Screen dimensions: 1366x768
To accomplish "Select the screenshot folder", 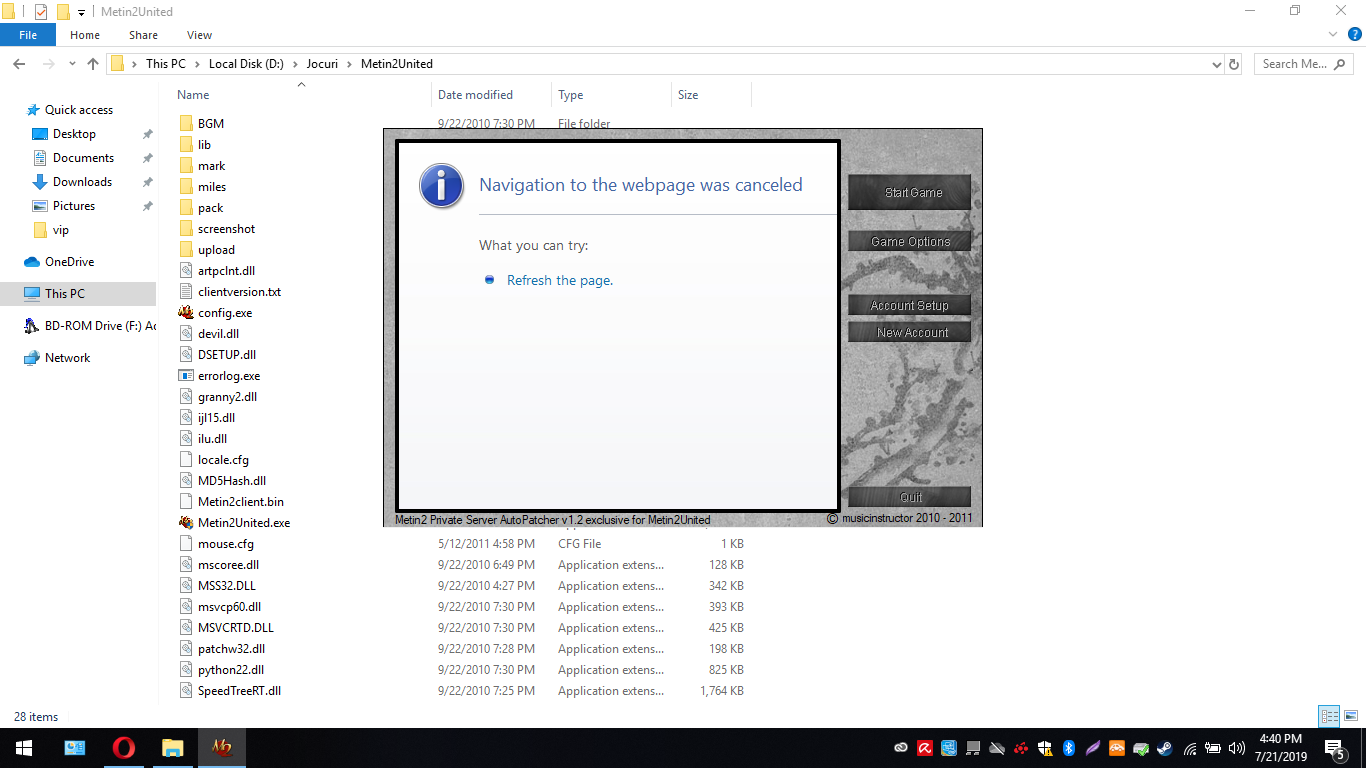I will click(x=226, y=229).
